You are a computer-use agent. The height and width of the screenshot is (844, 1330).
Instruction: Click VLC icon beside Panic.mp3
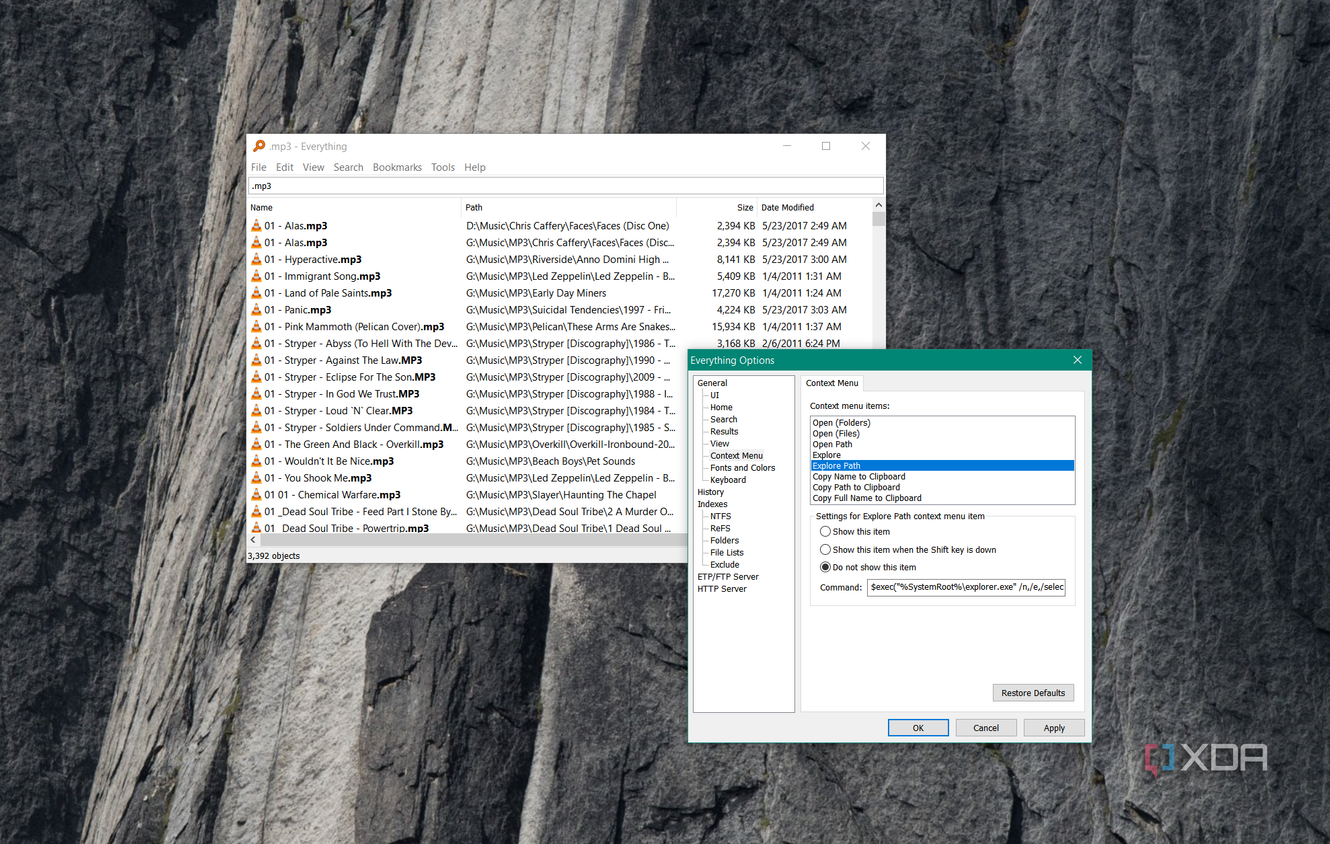click(x=256, y=310)
